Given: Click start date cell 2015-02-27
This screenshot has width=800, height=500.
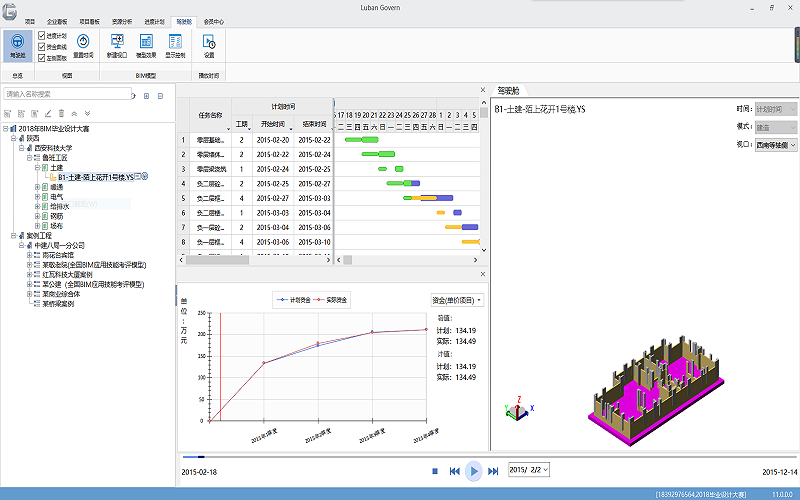Looking at the screenshot, I should point(273,198).
